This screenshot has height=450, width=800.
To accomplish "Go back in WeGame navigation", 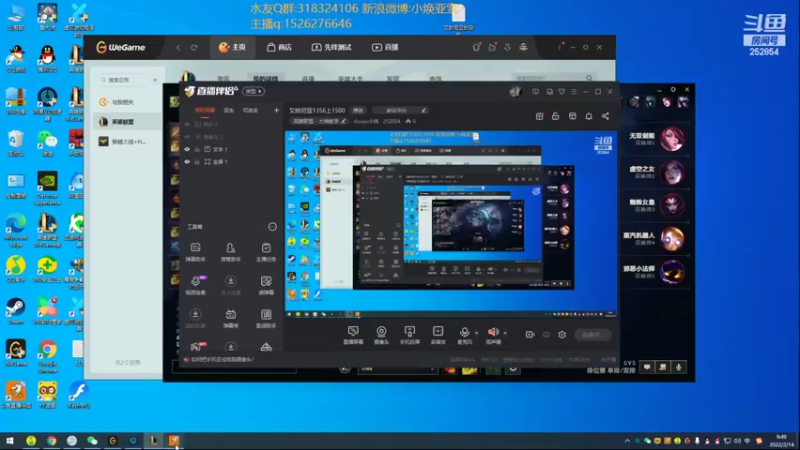I will (178, 47).
